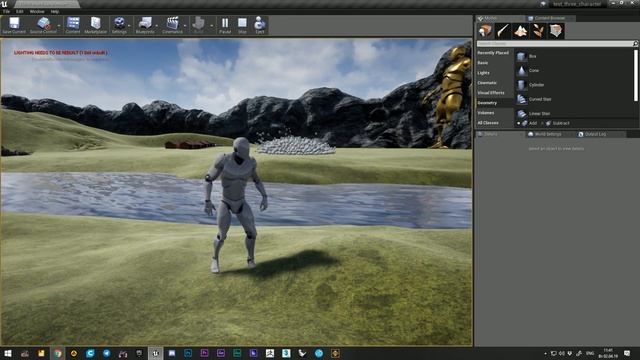Pick the Cone geometry brush
The image size is (640, 360).
(x=574, y=71)
